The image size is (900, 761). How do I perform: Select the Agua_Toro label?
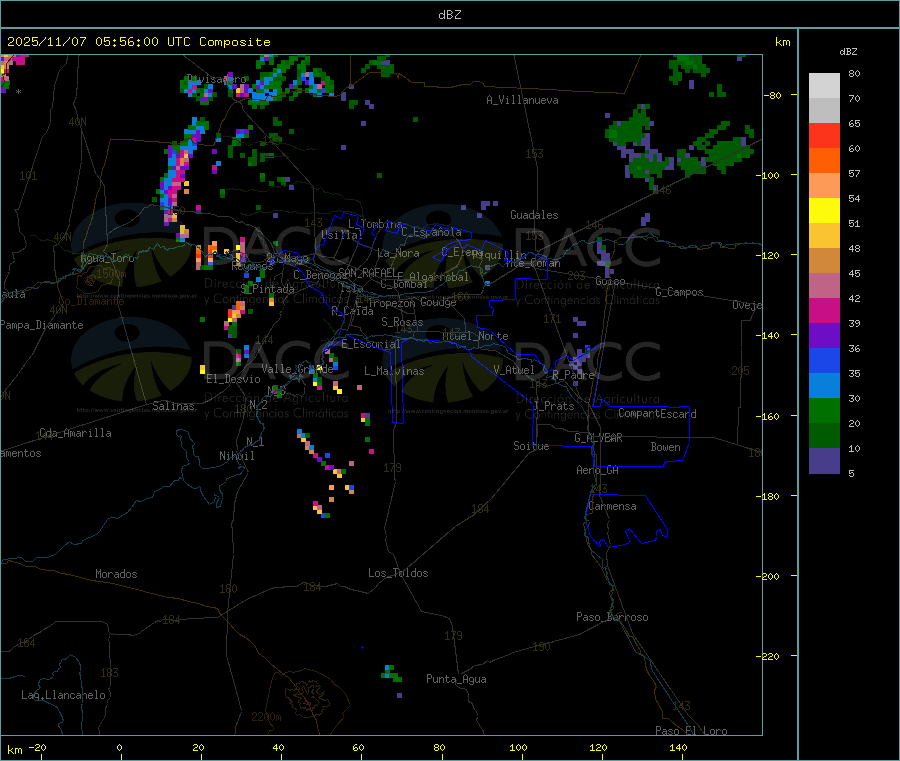(x=107, y=258)
